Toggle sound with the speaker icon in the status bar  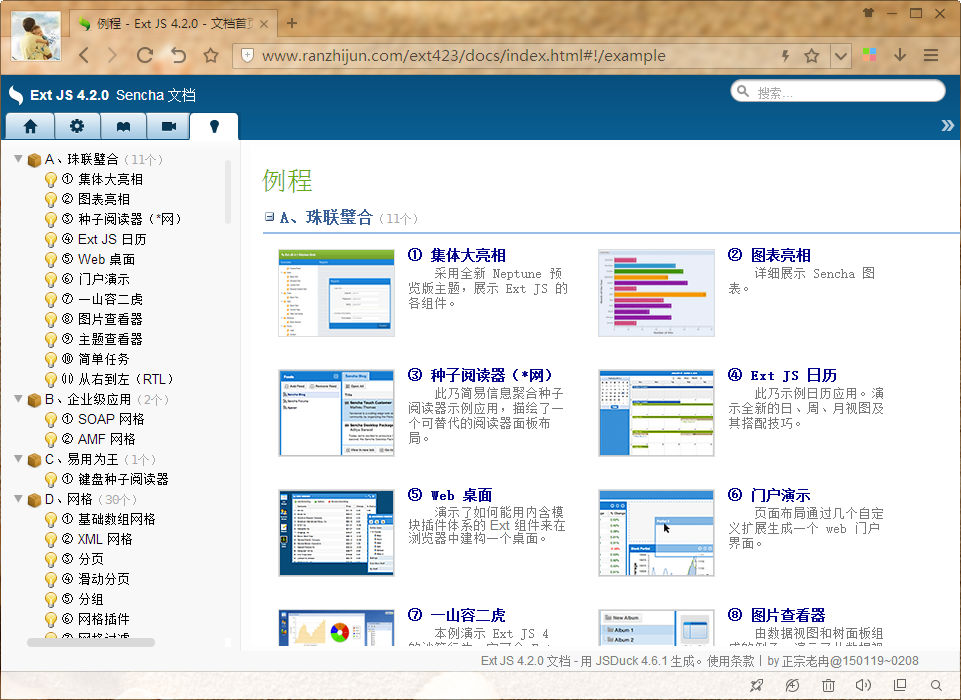pos(863,685)
